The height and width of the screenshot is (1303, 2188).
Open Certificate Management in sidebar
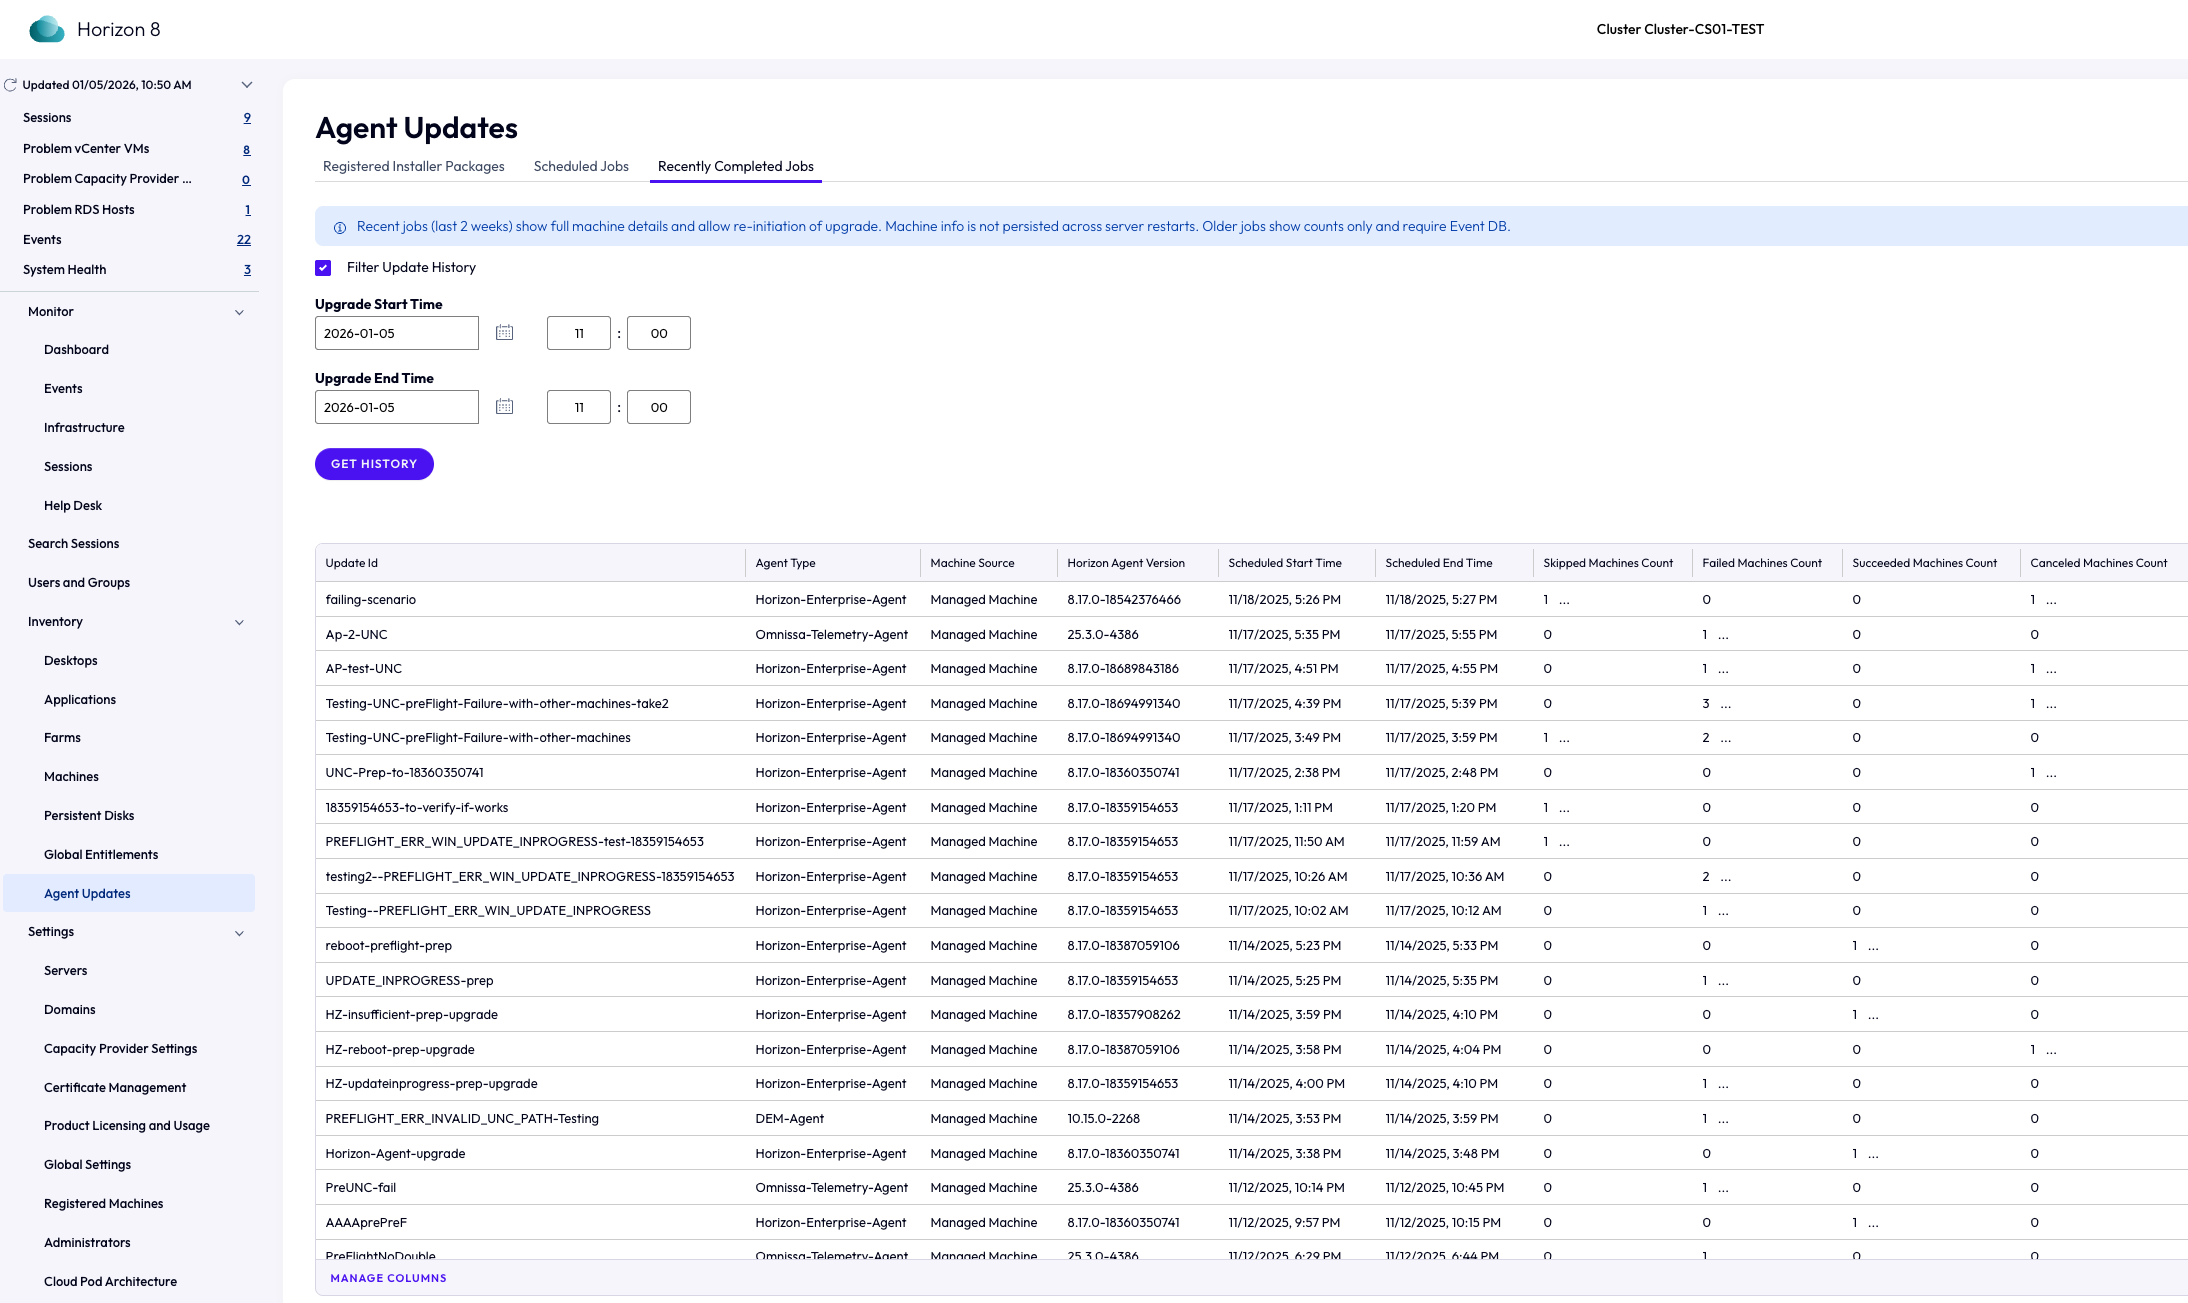pyautogui.click(x=115, y=1088)
